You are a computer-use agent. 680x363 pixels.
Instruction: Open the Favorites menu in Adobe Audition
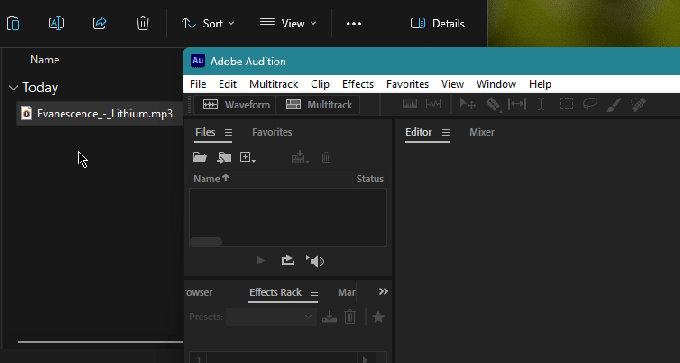coord(407,84)
